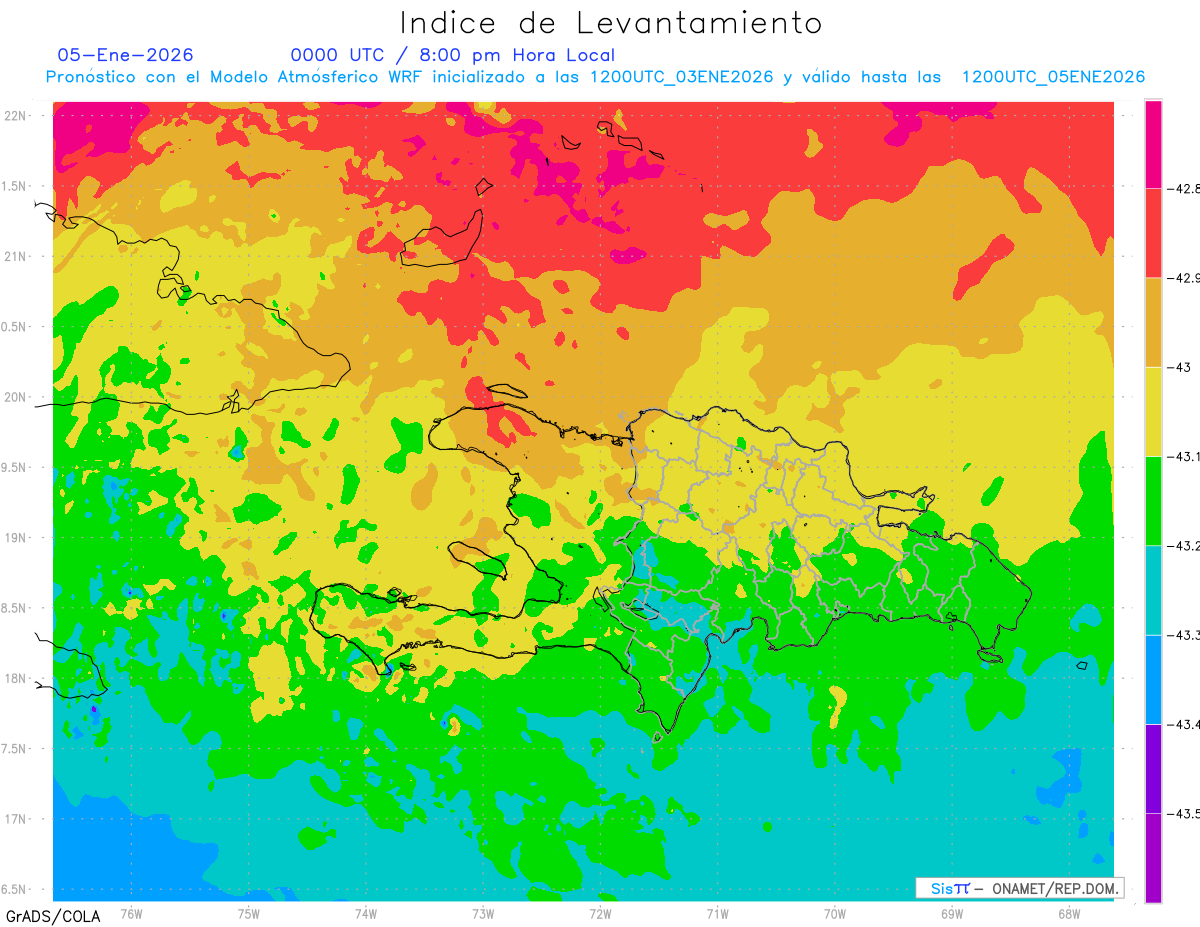Click the longitude label "70W"

[835, 914]
